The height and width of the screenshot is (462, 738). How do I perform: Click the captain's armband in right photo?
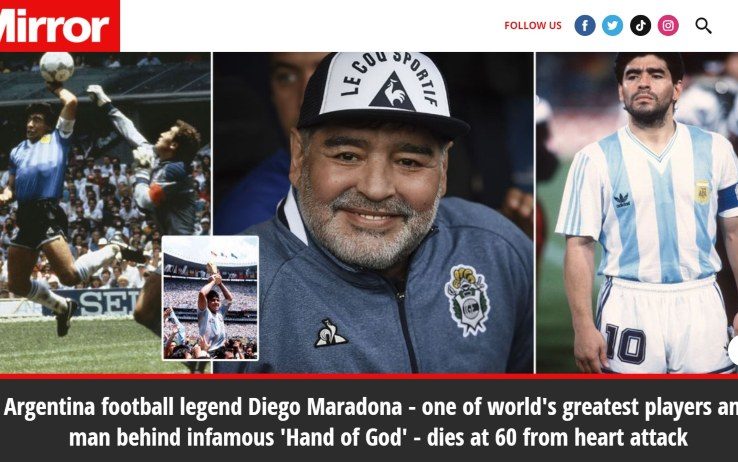click(730, 199)
